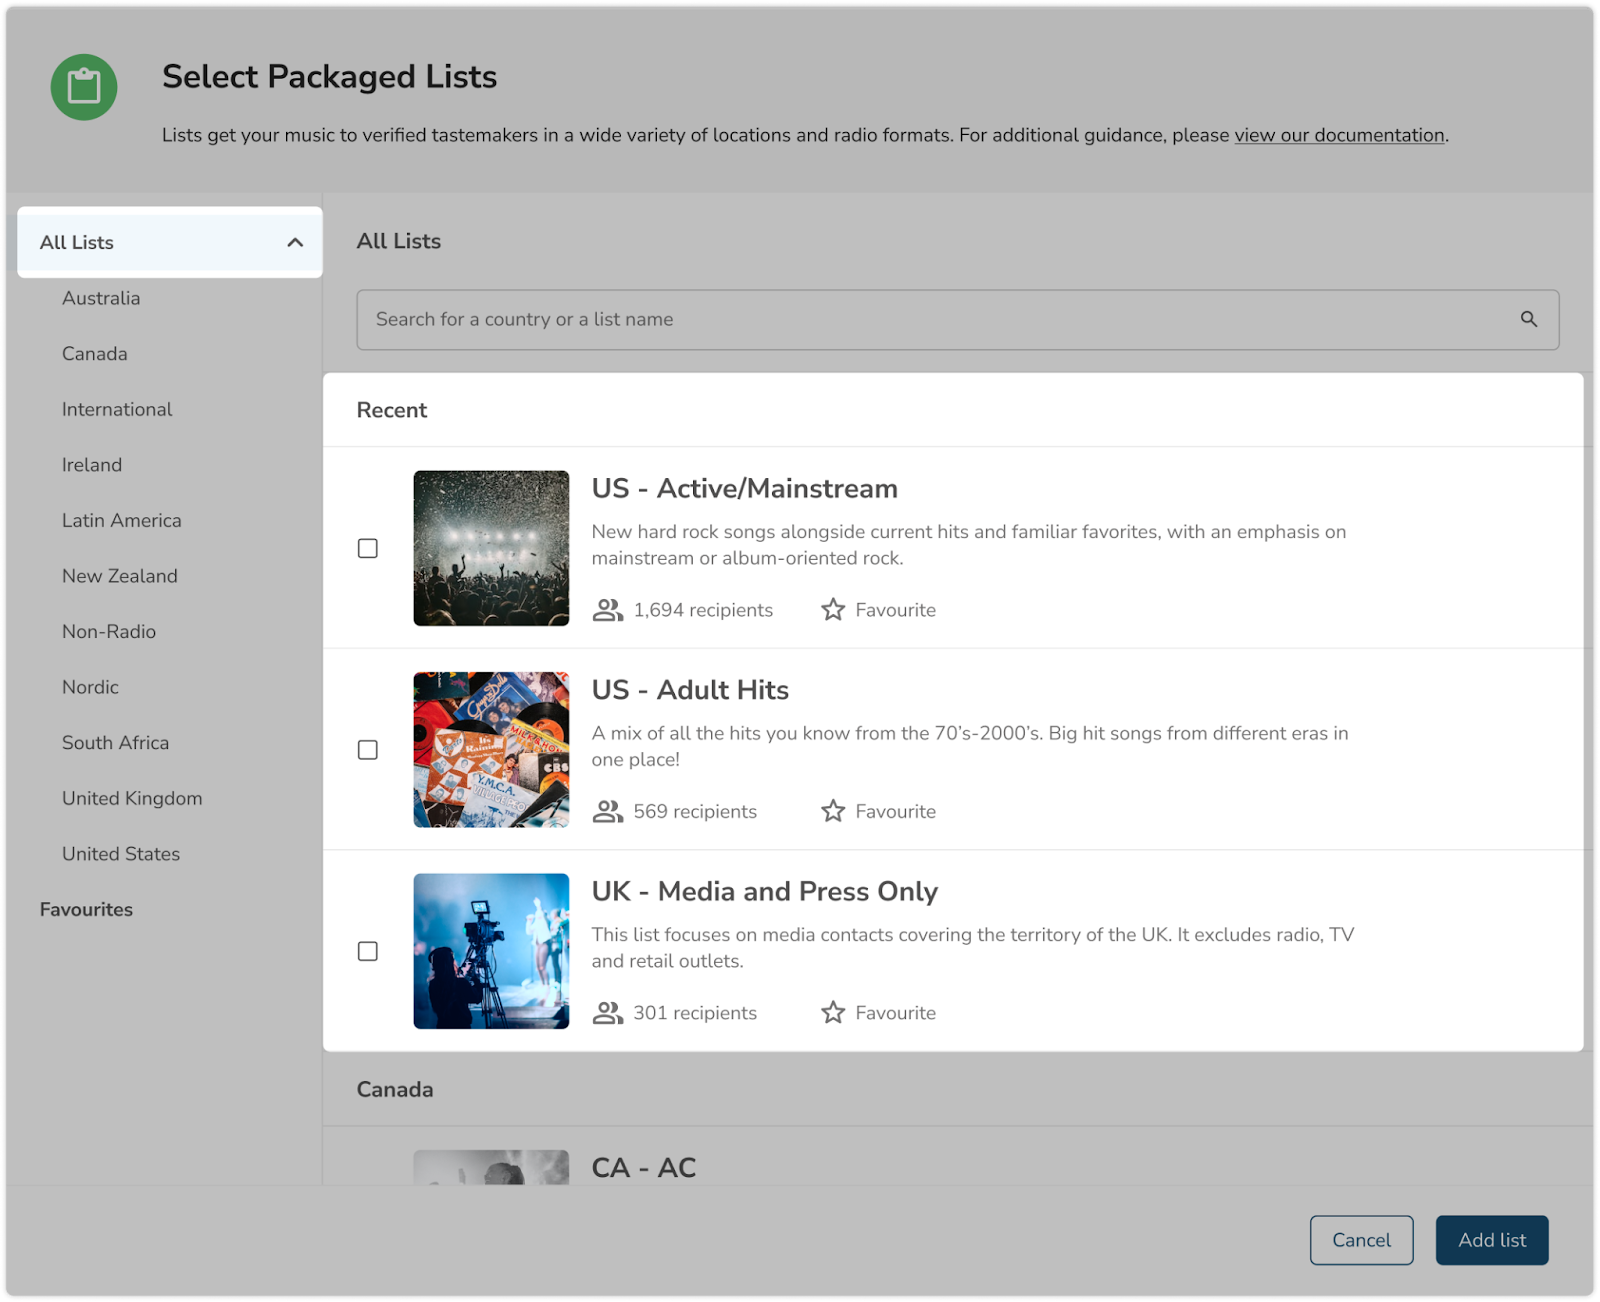Choose Latin America from the list categories
The image size is (1600, 1302).
(121, 520)
